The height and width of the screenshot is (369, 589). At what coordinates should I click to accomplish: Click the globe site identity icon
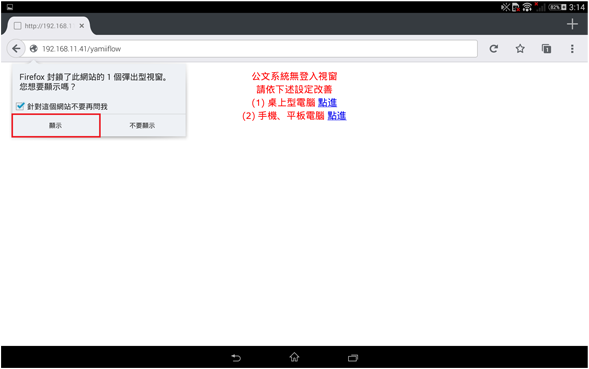(34, 49)
